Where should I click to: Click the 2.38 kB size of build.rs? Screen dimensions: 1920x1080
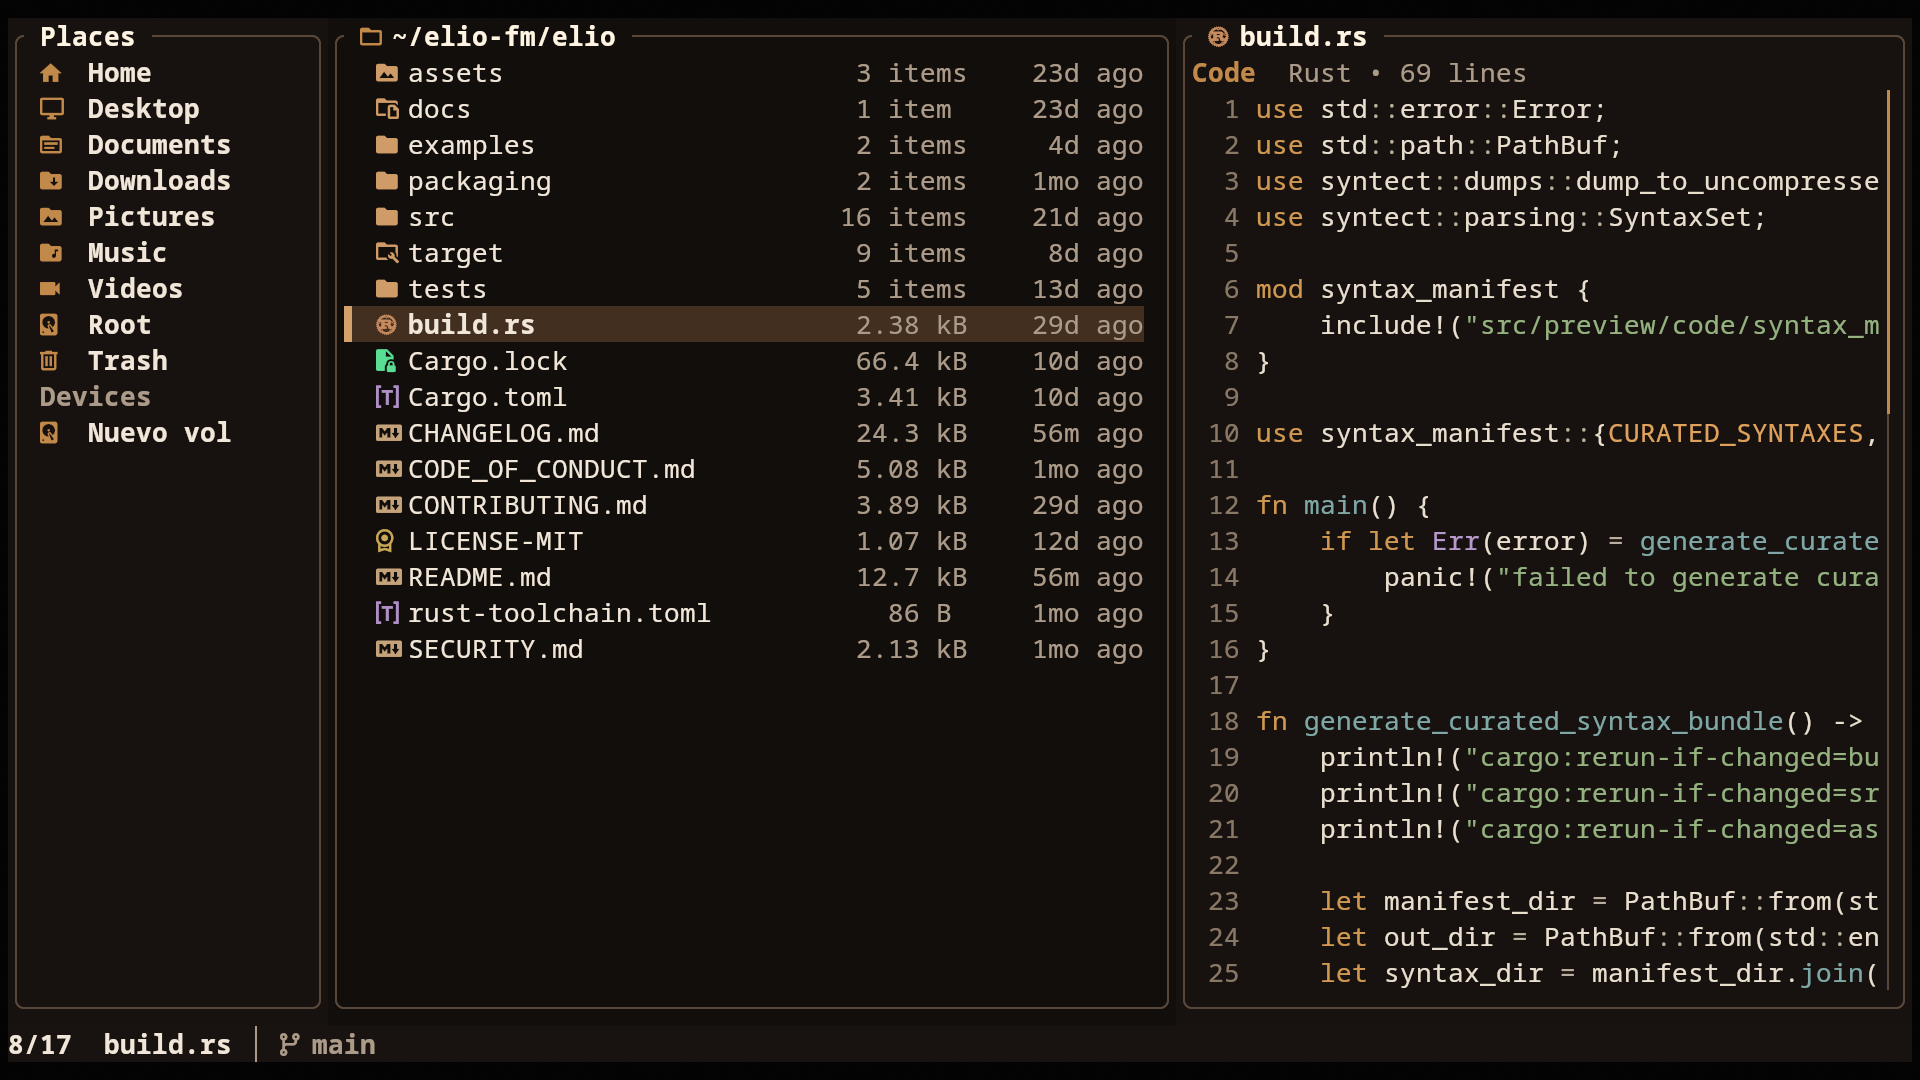pos(911,325)
